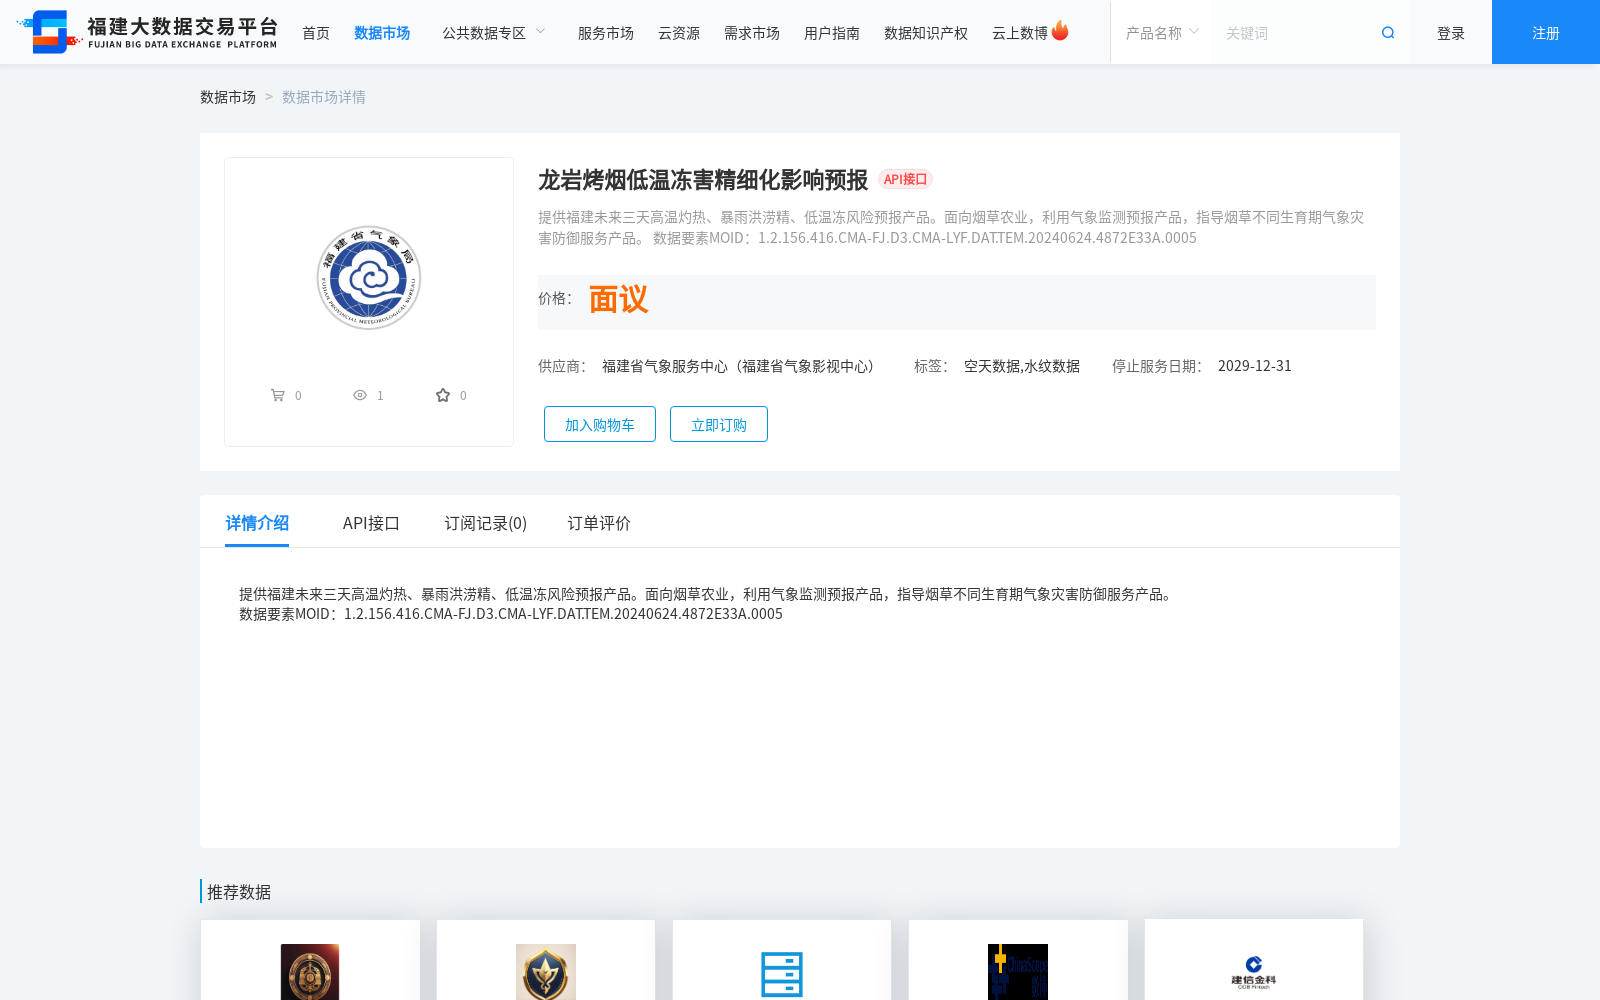Open the first recommended data card with dark red emblem
The width and height of the screenshot is (1600, 1000).
coord(310,960)
